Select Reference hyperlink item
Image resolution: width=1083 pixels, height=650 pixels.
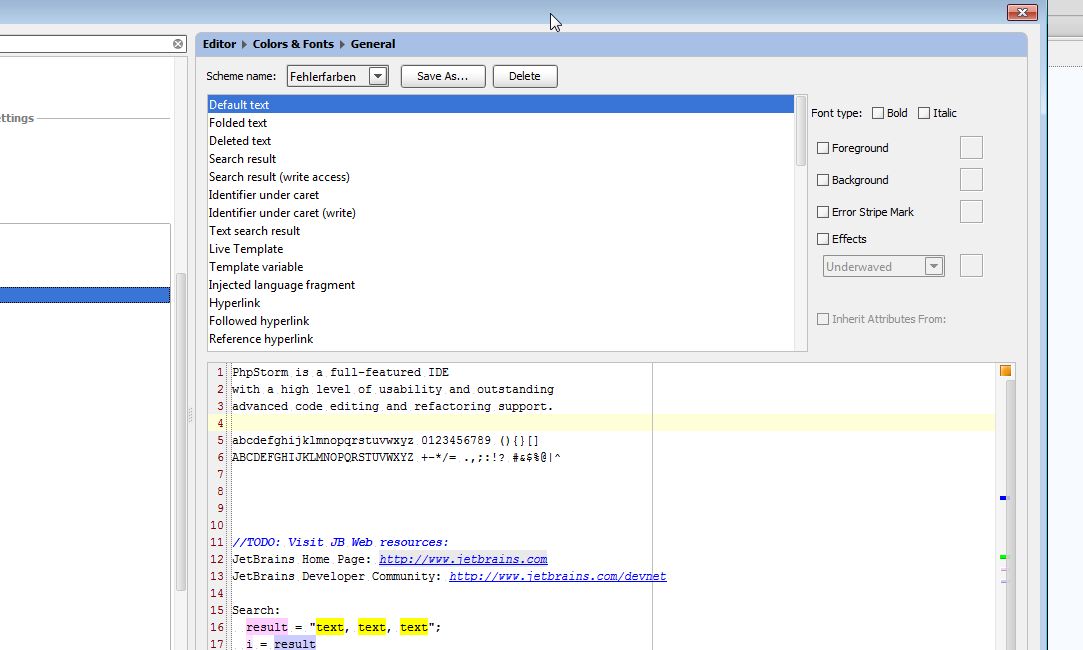pos(501,338)
